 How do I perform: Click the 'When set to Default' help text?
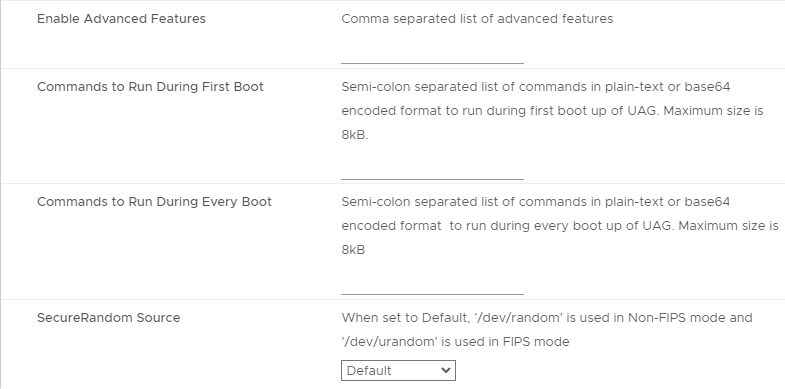(547, 330)
